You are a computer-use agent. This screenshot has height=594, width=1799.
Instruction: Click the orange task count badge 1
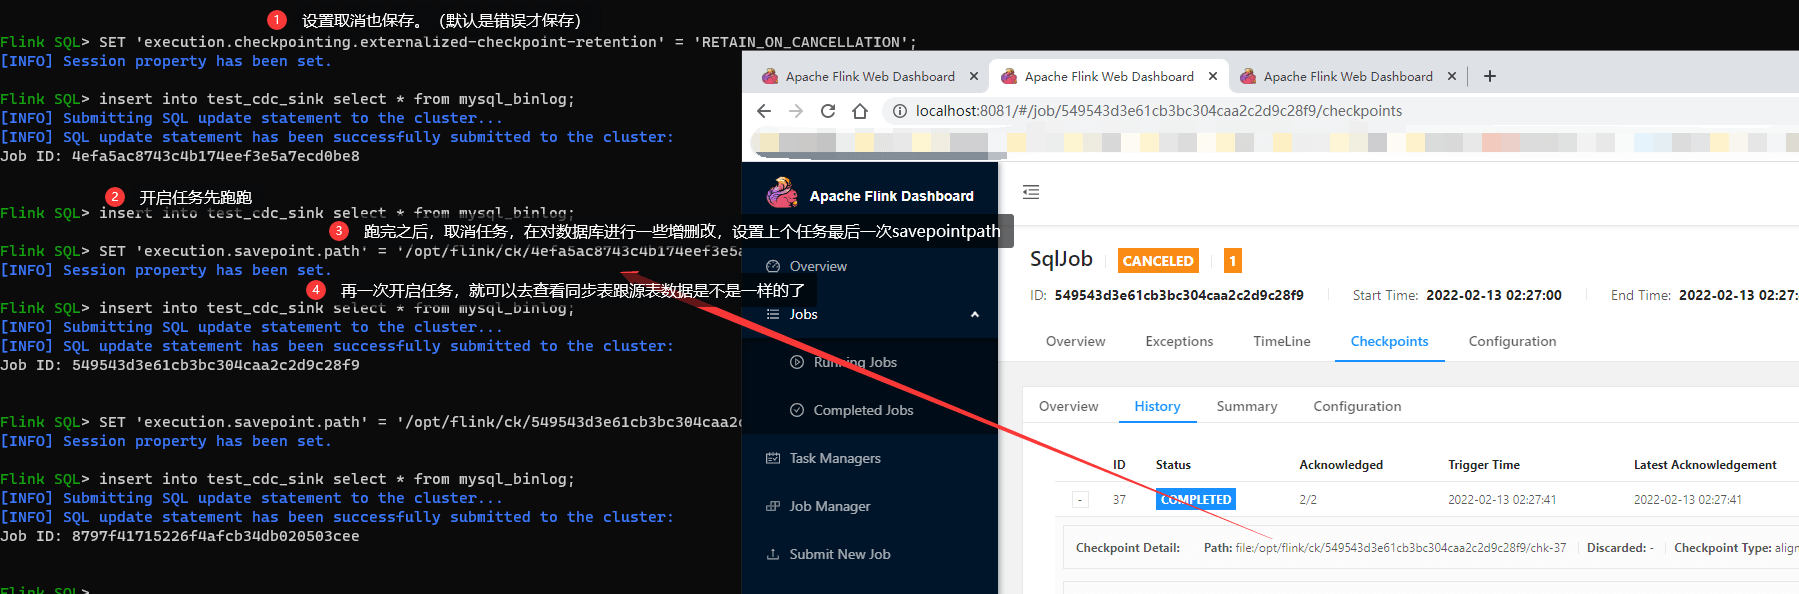tap(1233, 261)
